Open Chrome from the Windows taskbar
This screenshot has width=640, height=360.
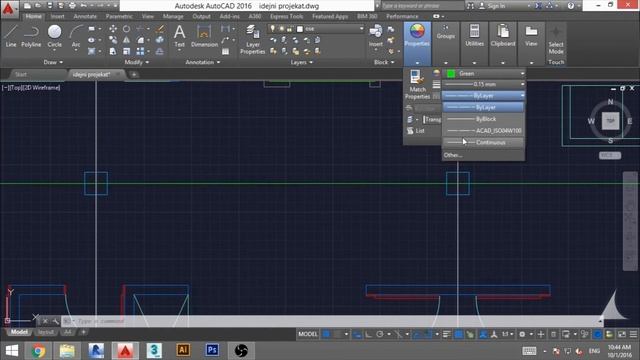coord(38,351)
